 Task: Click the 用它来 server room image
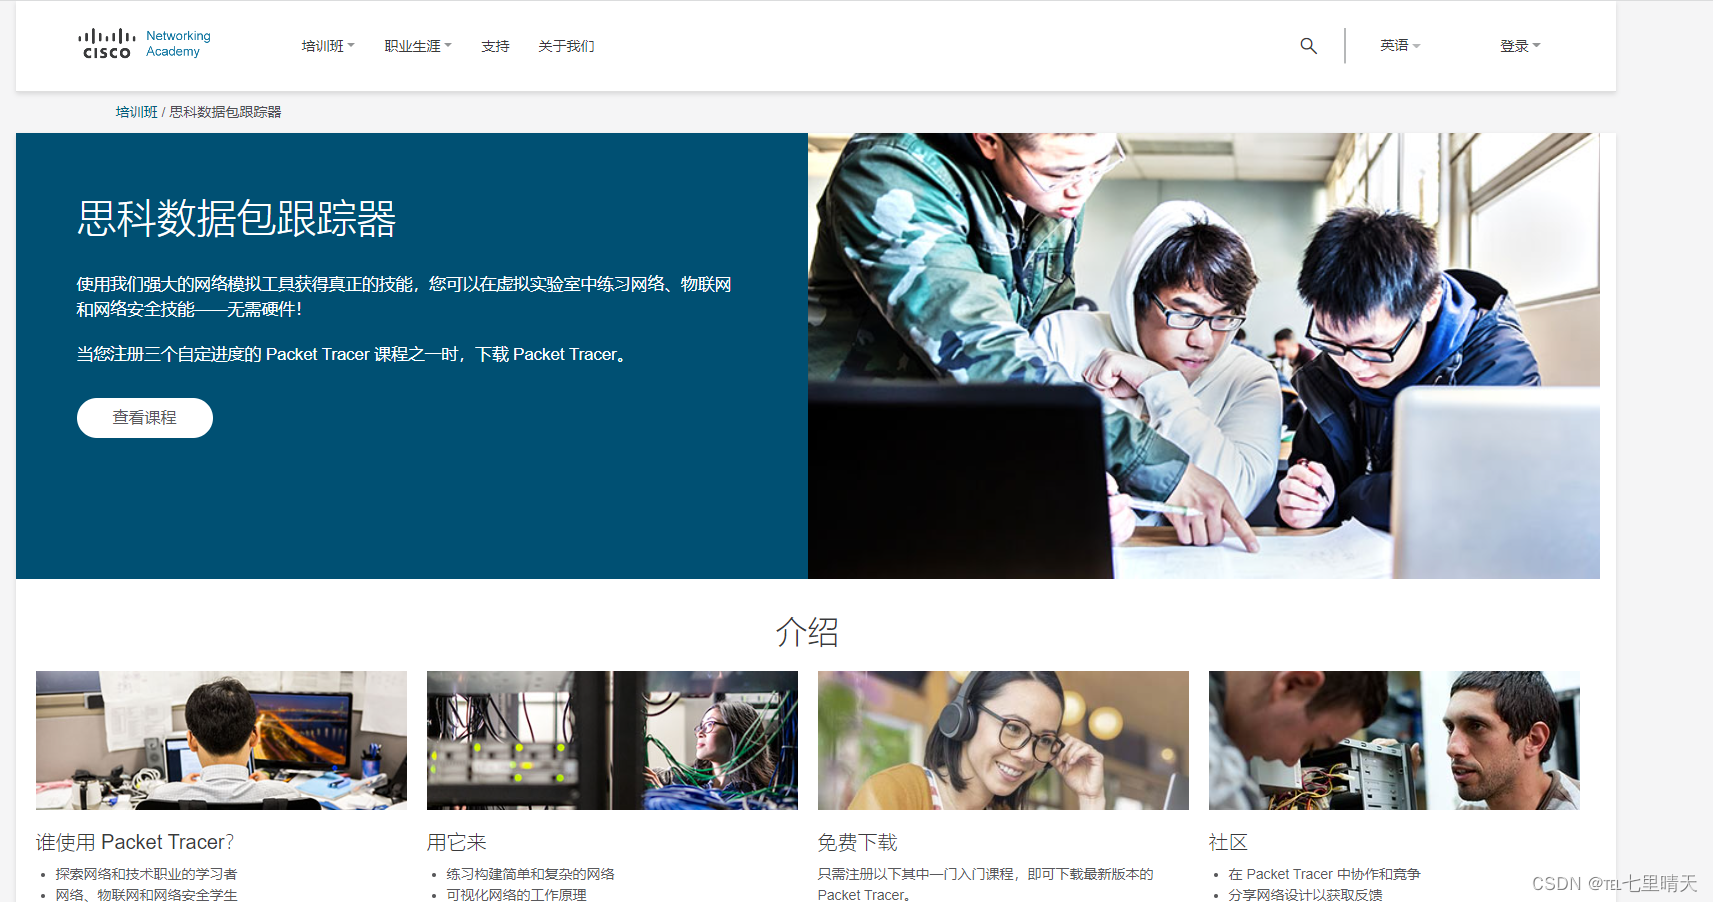coord(612,740)
